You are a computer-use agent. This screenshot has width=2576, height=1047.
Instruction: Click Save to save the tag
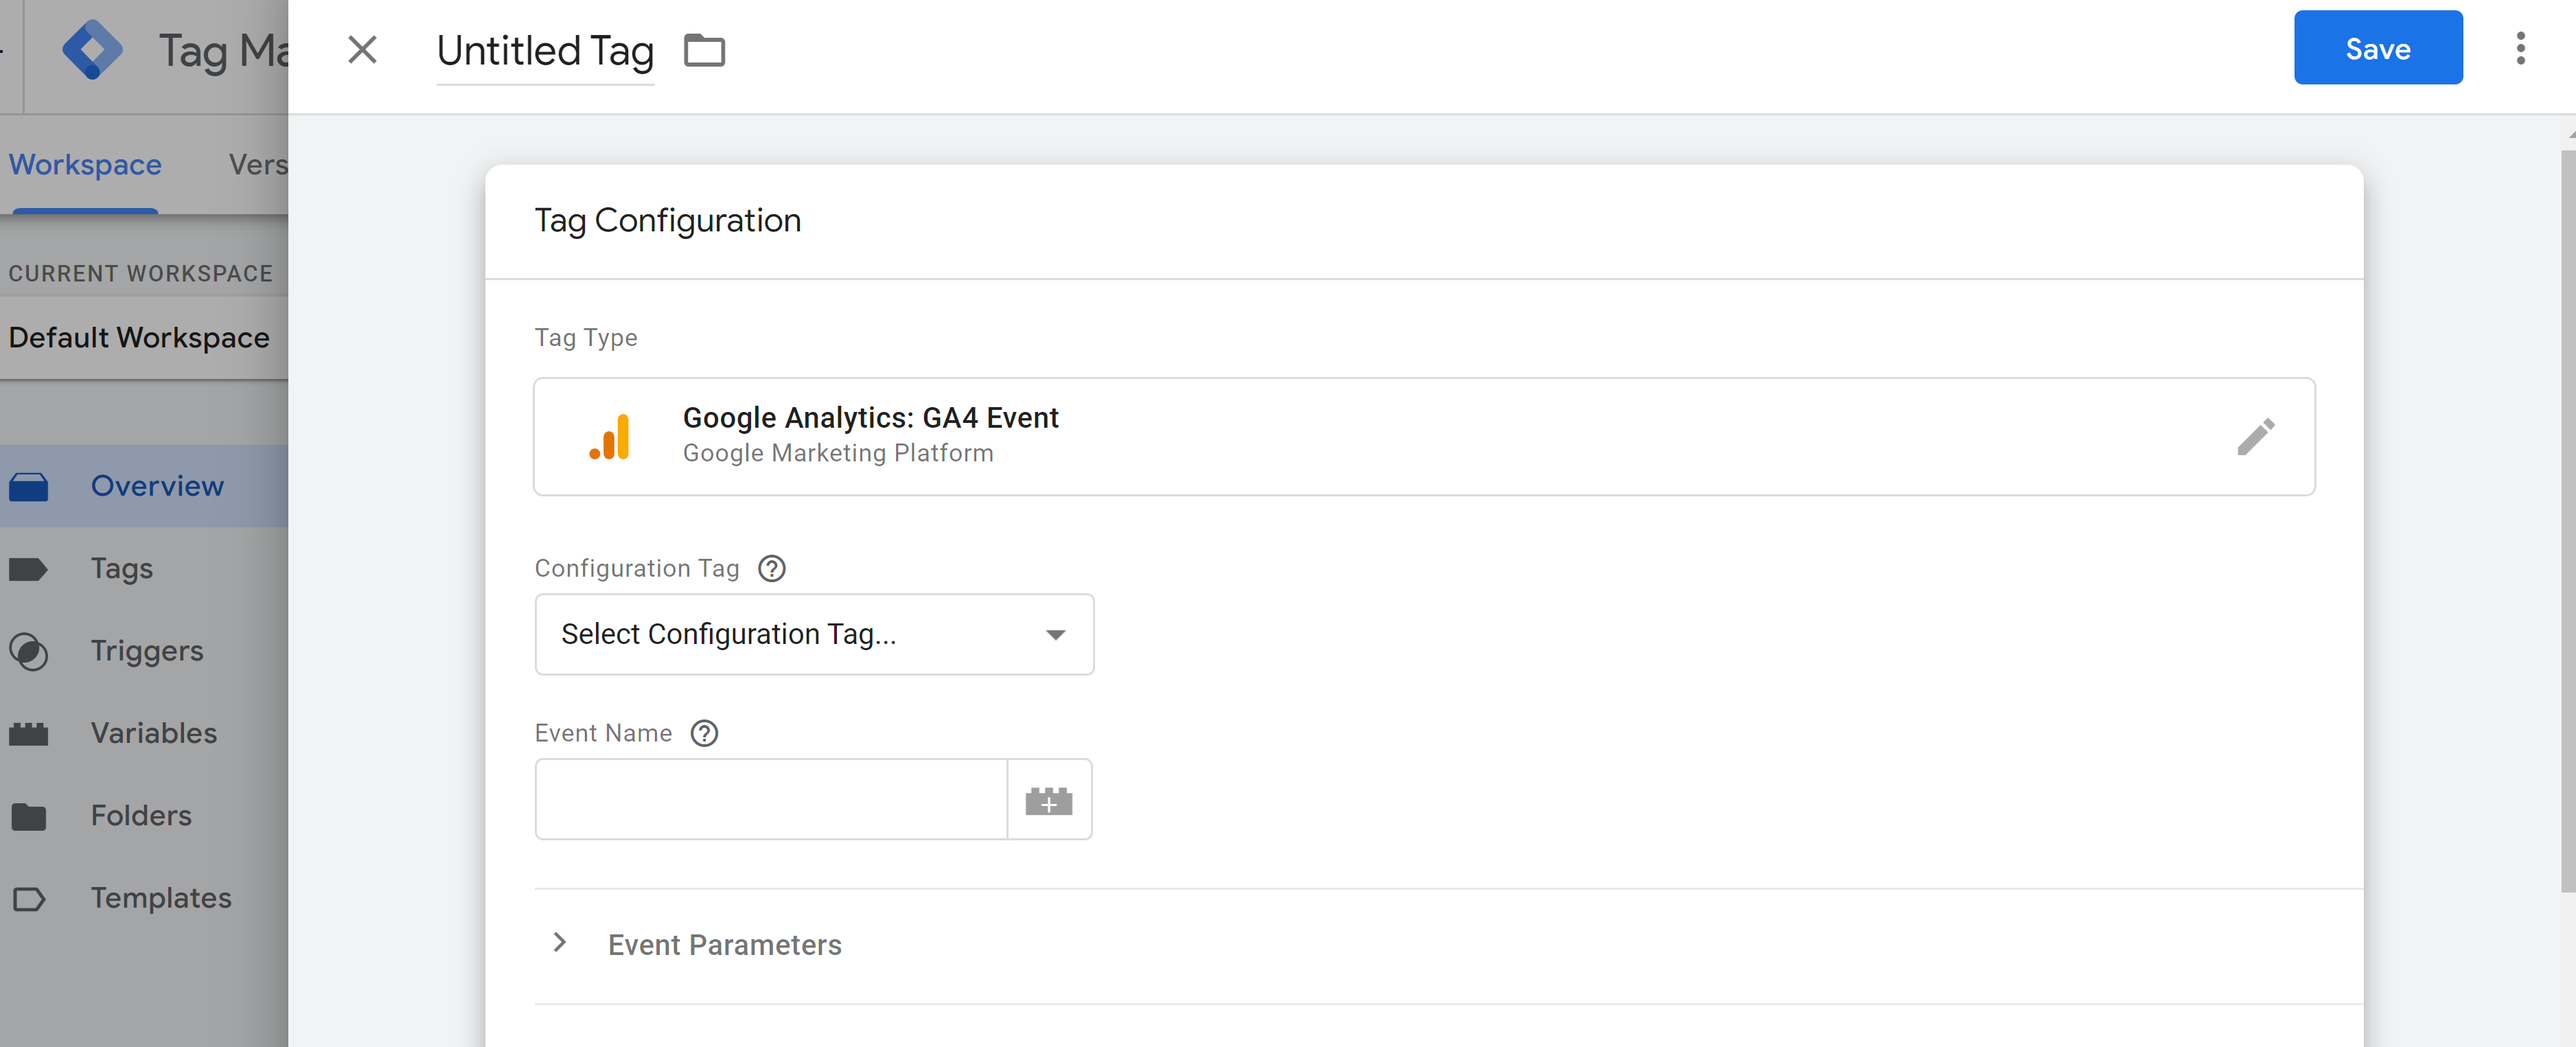2377,46
